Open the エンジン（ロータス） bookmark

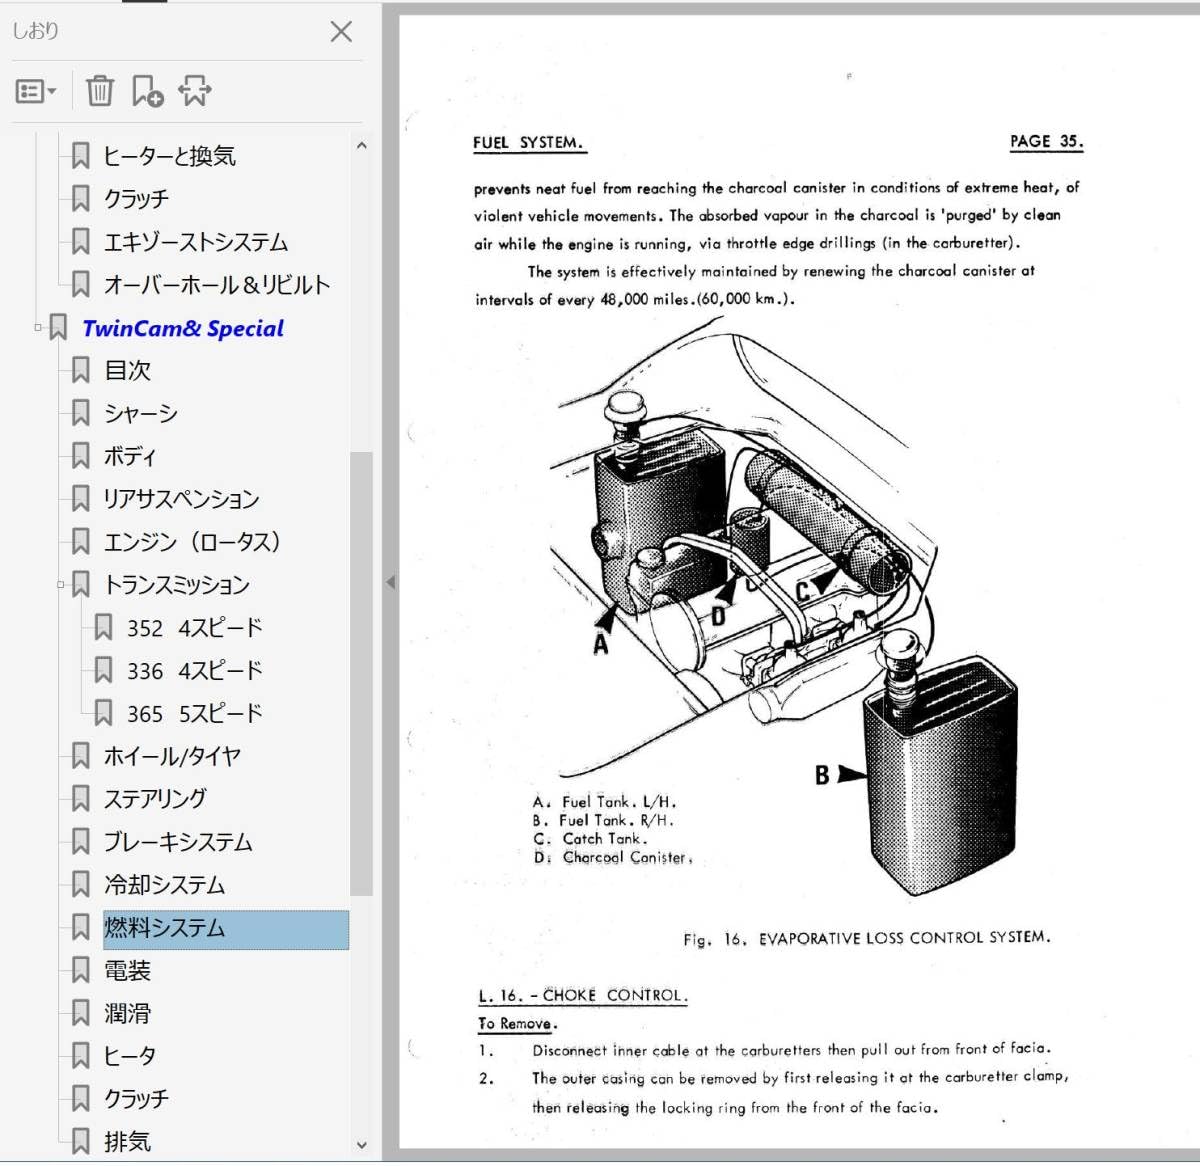click(x=192, y=542)
